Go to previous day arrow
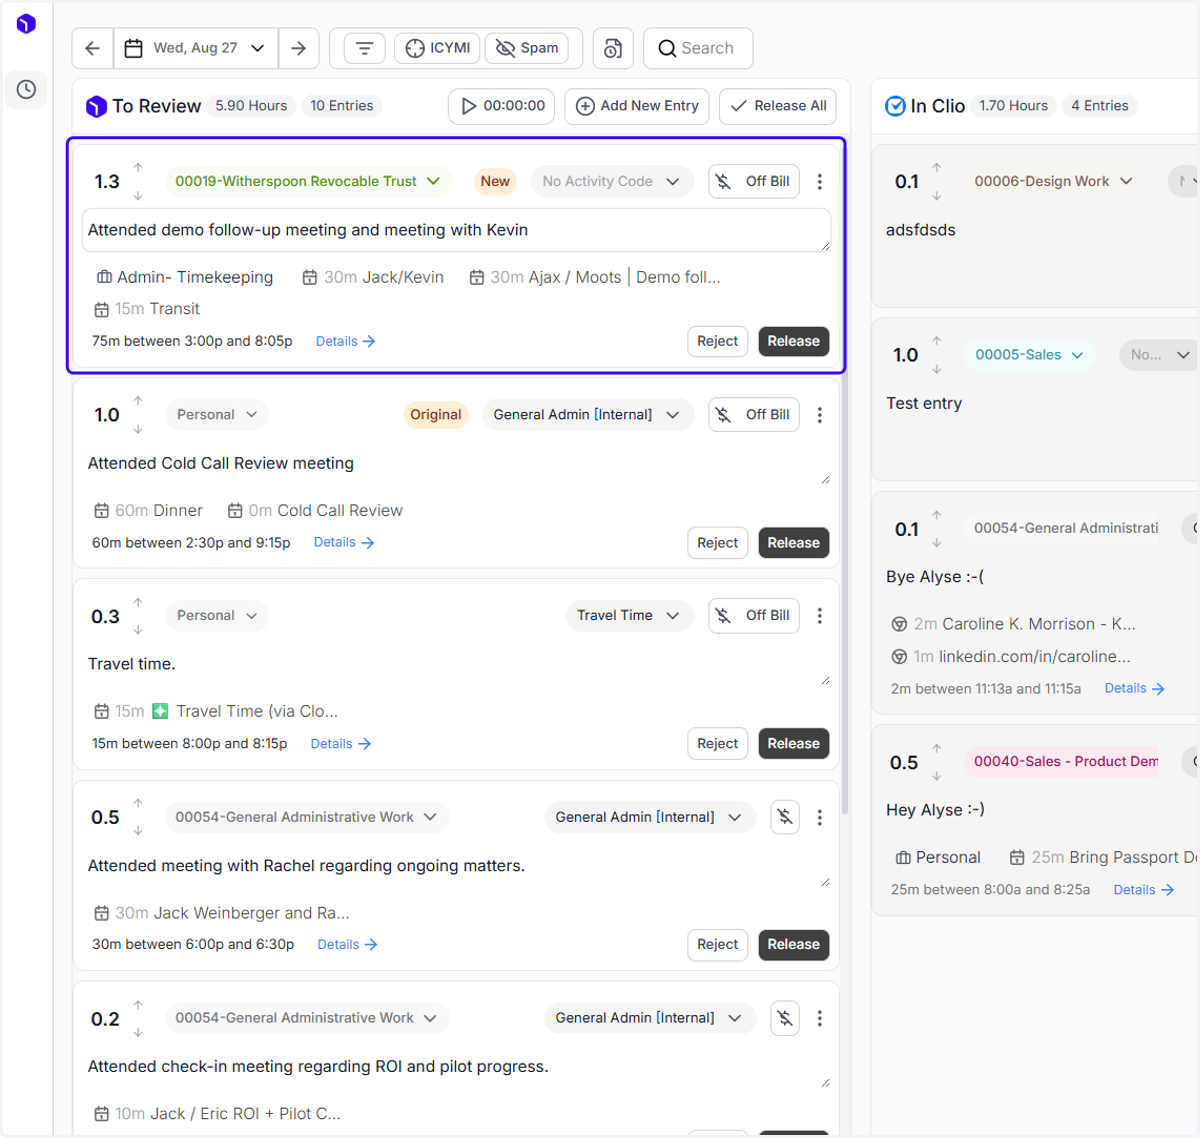1200x1138 pixels. [x=93, y=48]
